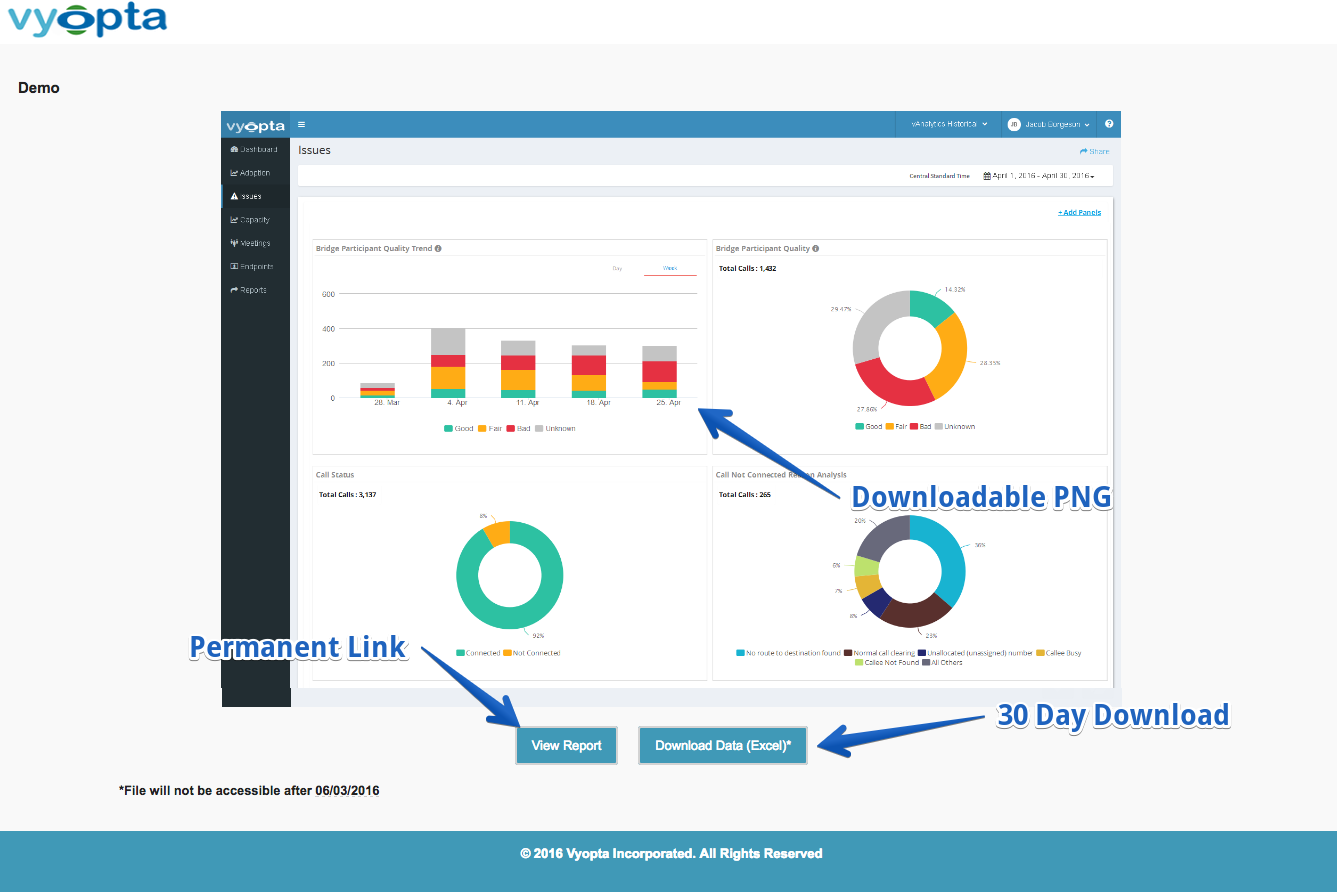This screenshot has width=1337, height=892.
Task: Click 'Total Calls : 1,432' text
Action: click(748, 268)
